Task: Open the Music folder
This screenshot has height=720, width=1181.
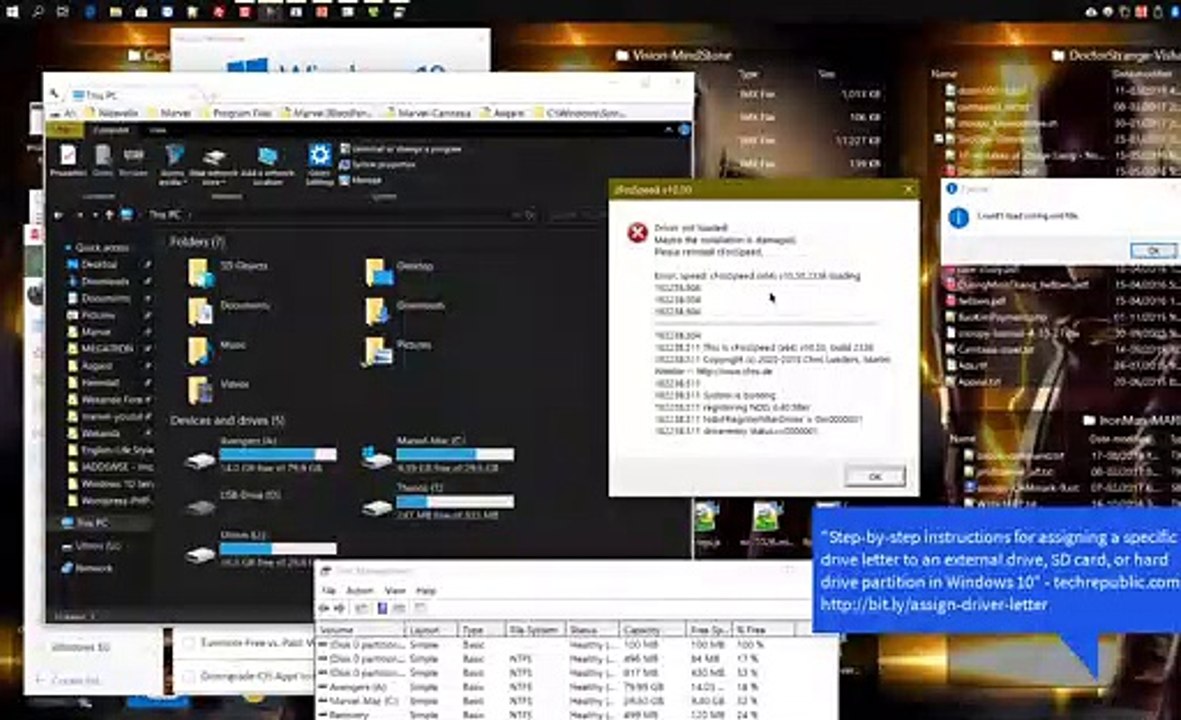Action: pos(217,349)
